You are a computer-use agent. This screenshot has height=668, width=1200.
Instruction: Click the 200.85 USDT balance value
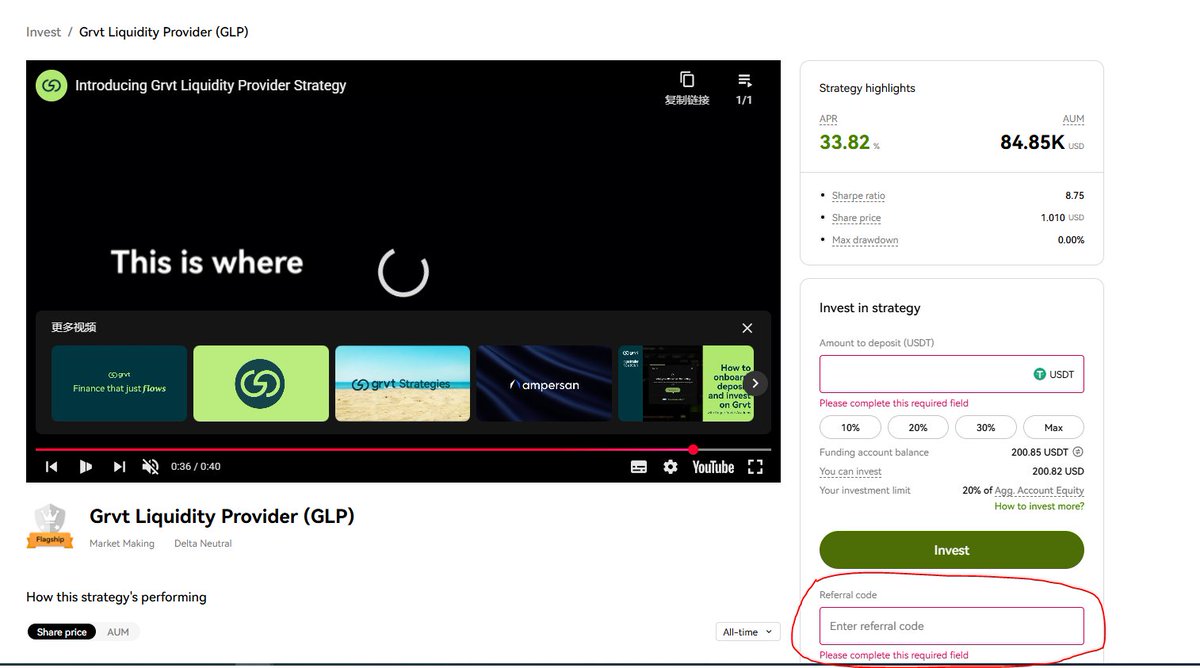coord(1040,452)
